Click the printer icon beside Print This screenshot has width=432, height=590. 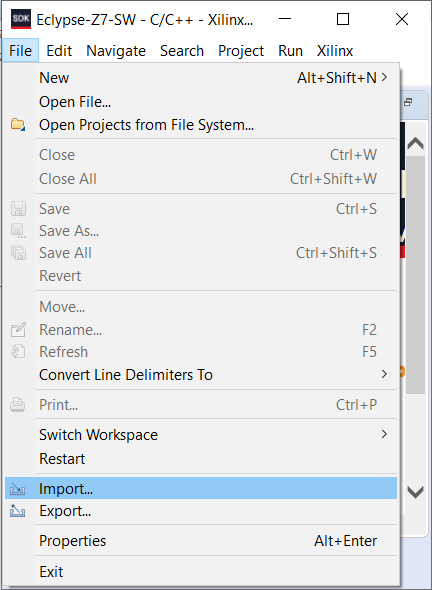[x=18, y=405]
